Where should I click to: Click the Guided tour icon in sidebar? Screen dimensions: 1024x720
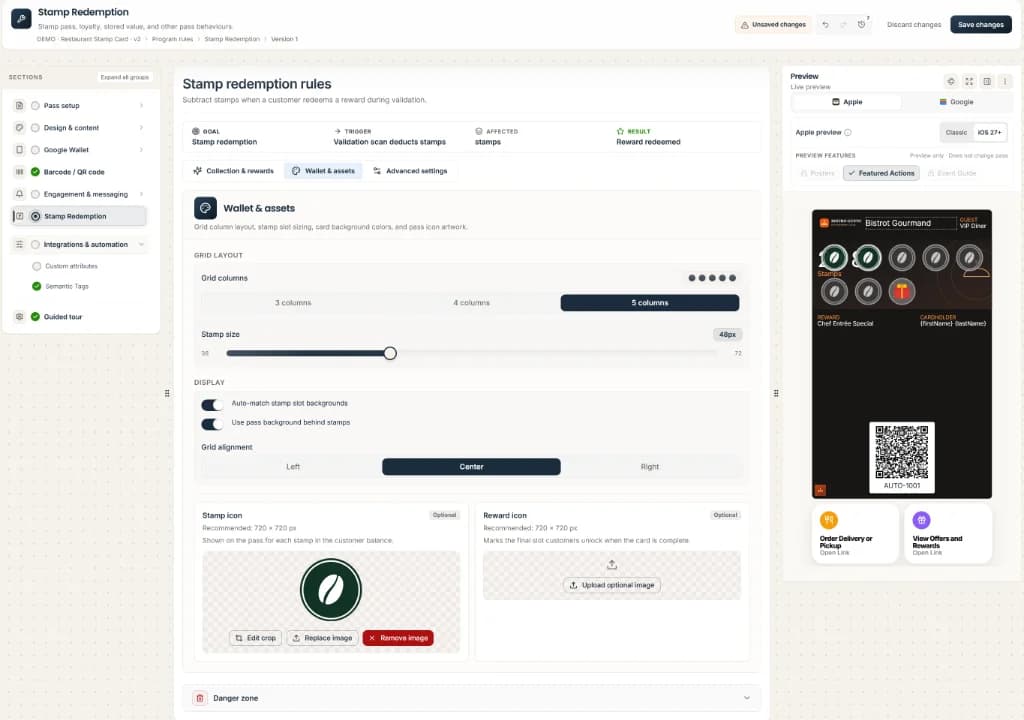coord(19,316)
